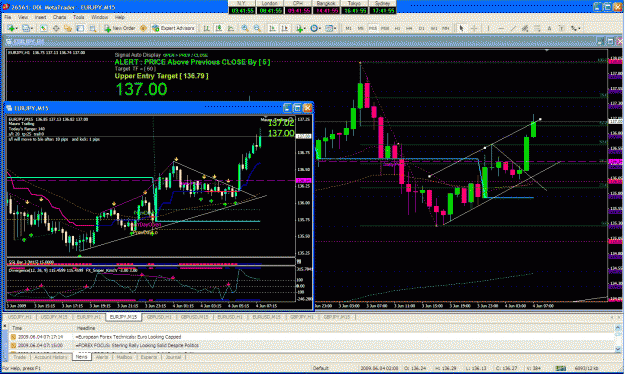Open the Help menu
This screenshot has width=625, height=374.
pos(120,18)
